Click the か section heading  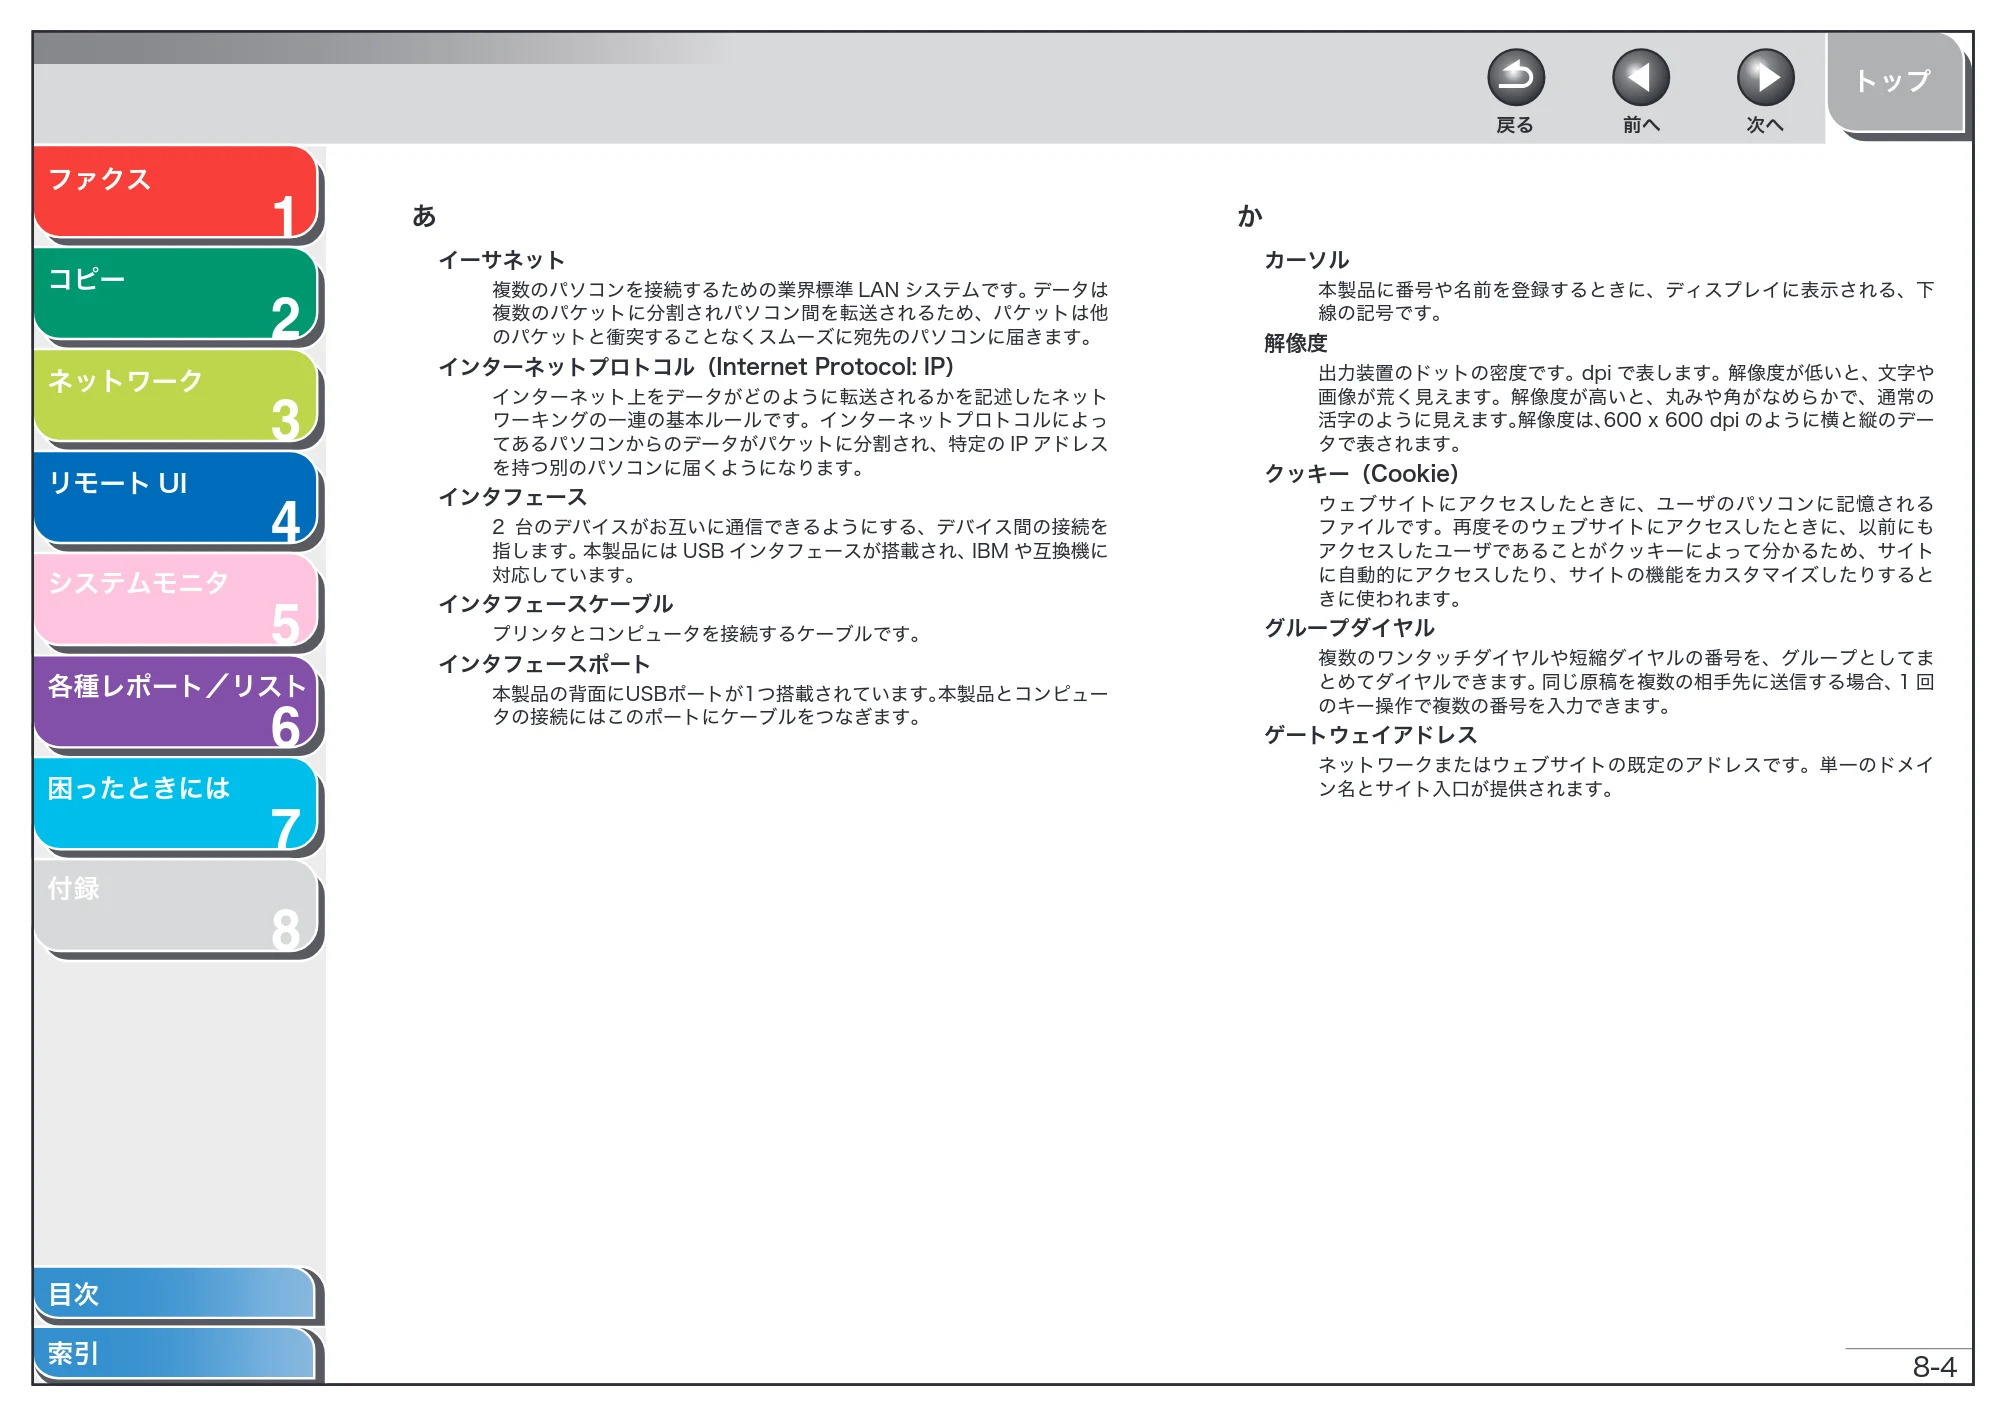point(1250,216)
